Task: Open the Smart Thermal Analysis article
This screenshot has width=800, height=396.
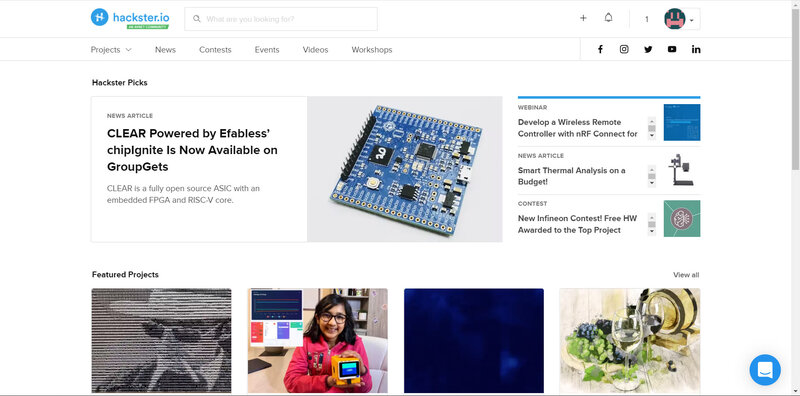Action: [571, 176]
